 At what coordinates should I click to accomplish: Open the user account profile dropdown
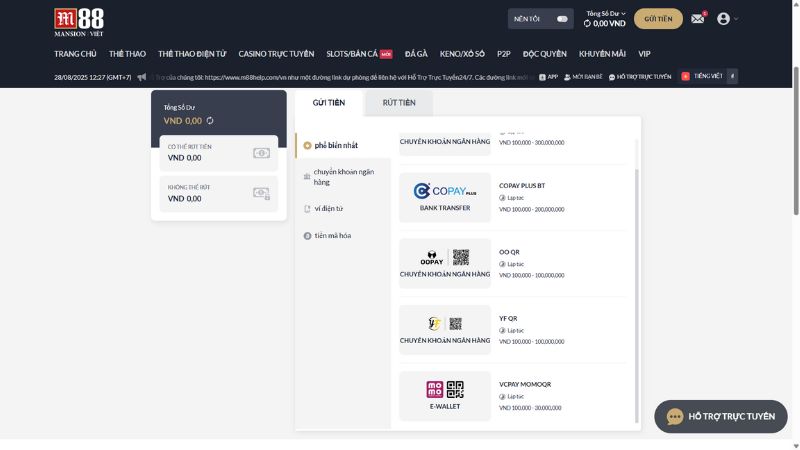727,19
